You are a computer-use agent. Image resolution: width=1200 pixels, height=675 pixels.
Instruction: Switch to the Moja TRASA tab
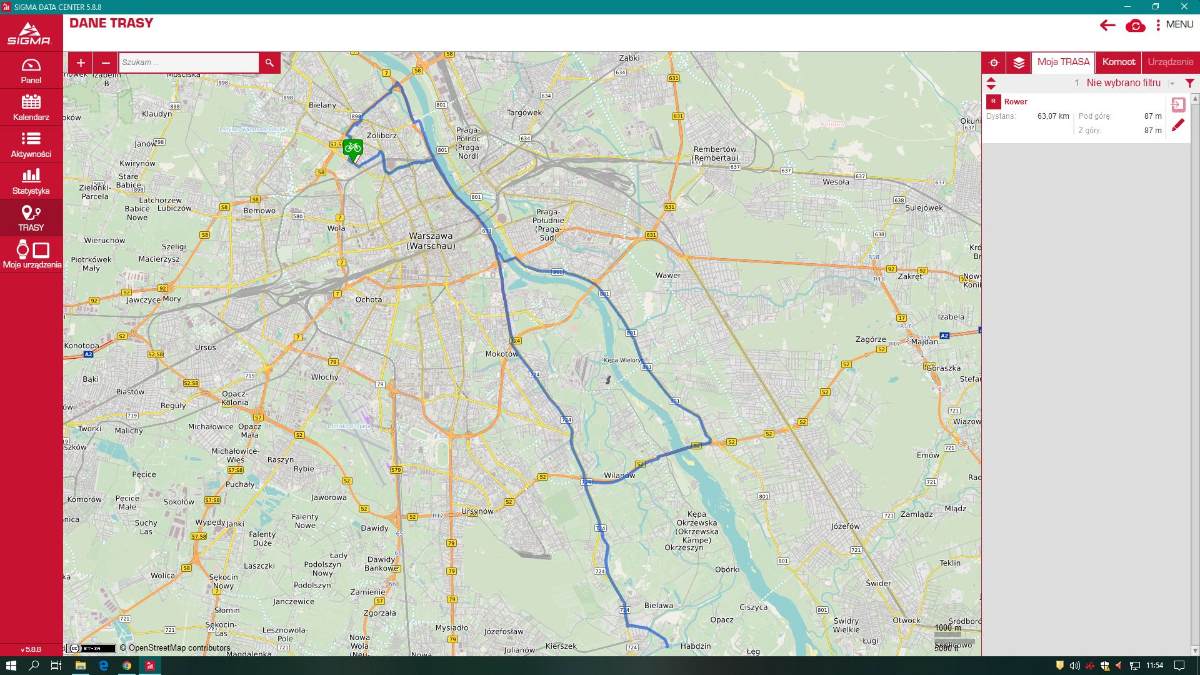[x=1063, y=62]
